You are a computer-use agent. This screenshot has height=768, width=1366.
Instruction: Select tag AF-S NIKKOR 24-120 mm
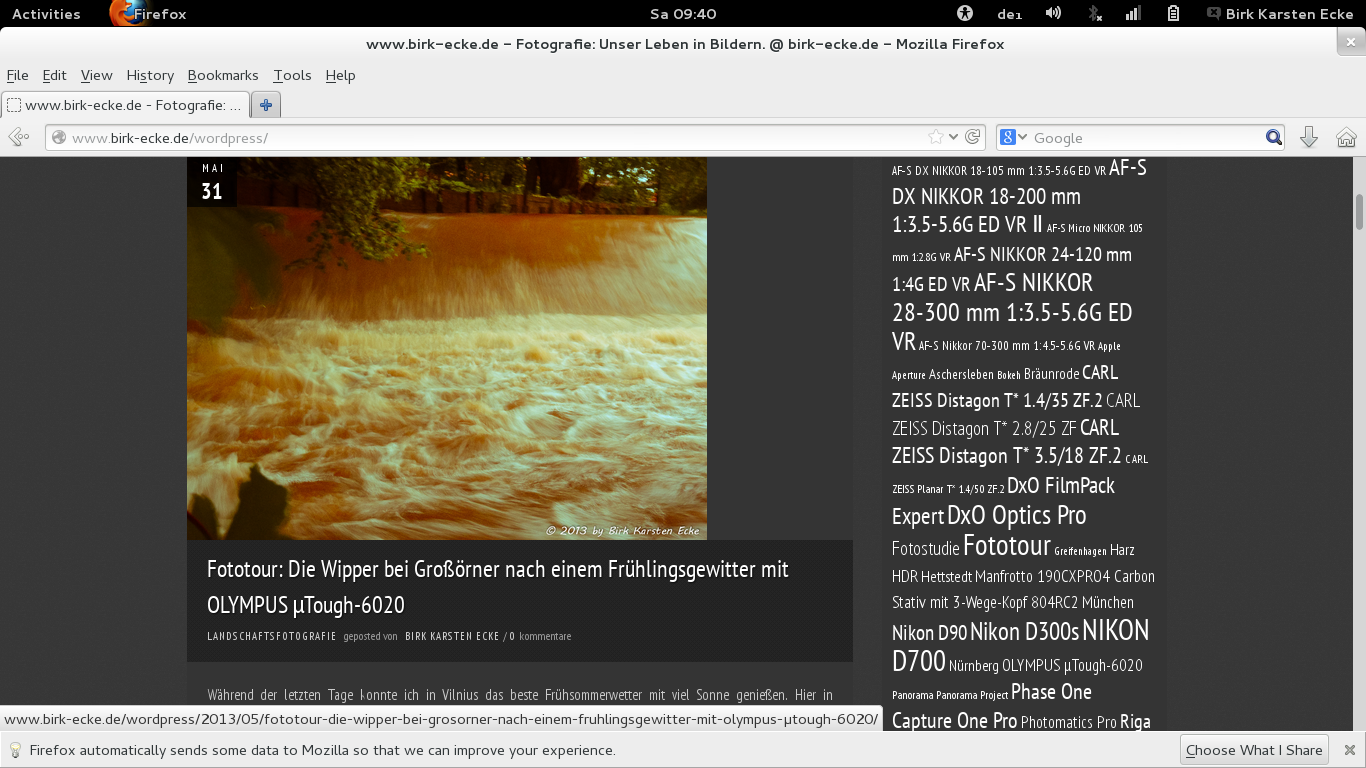point(1012,269)
